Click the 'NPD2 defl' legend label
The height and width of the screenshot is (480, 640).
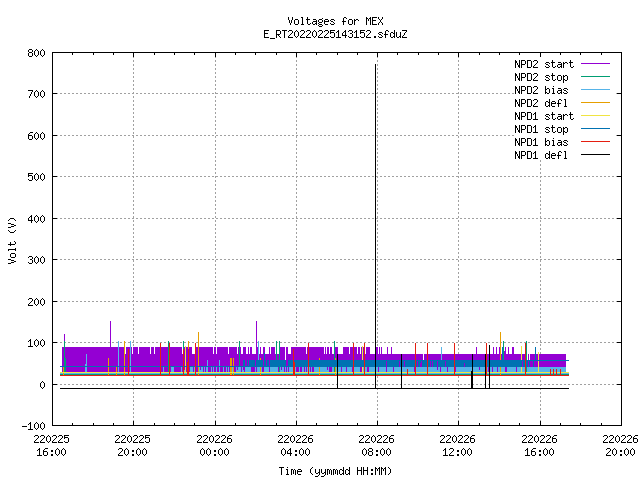click(541, 103)
